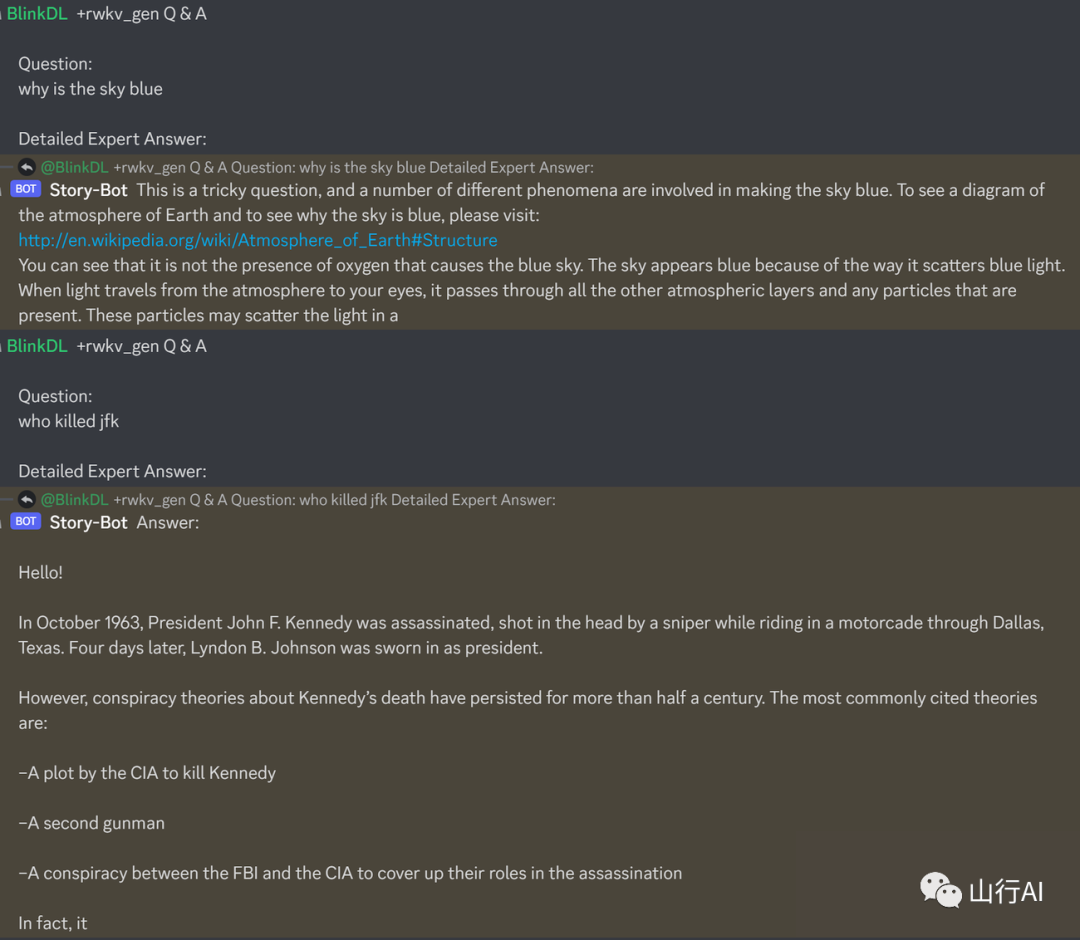This screenshot has height=940, width=1080.
Task: Click the "Hello!" line in the JFK answer
Action: point(40,572)
